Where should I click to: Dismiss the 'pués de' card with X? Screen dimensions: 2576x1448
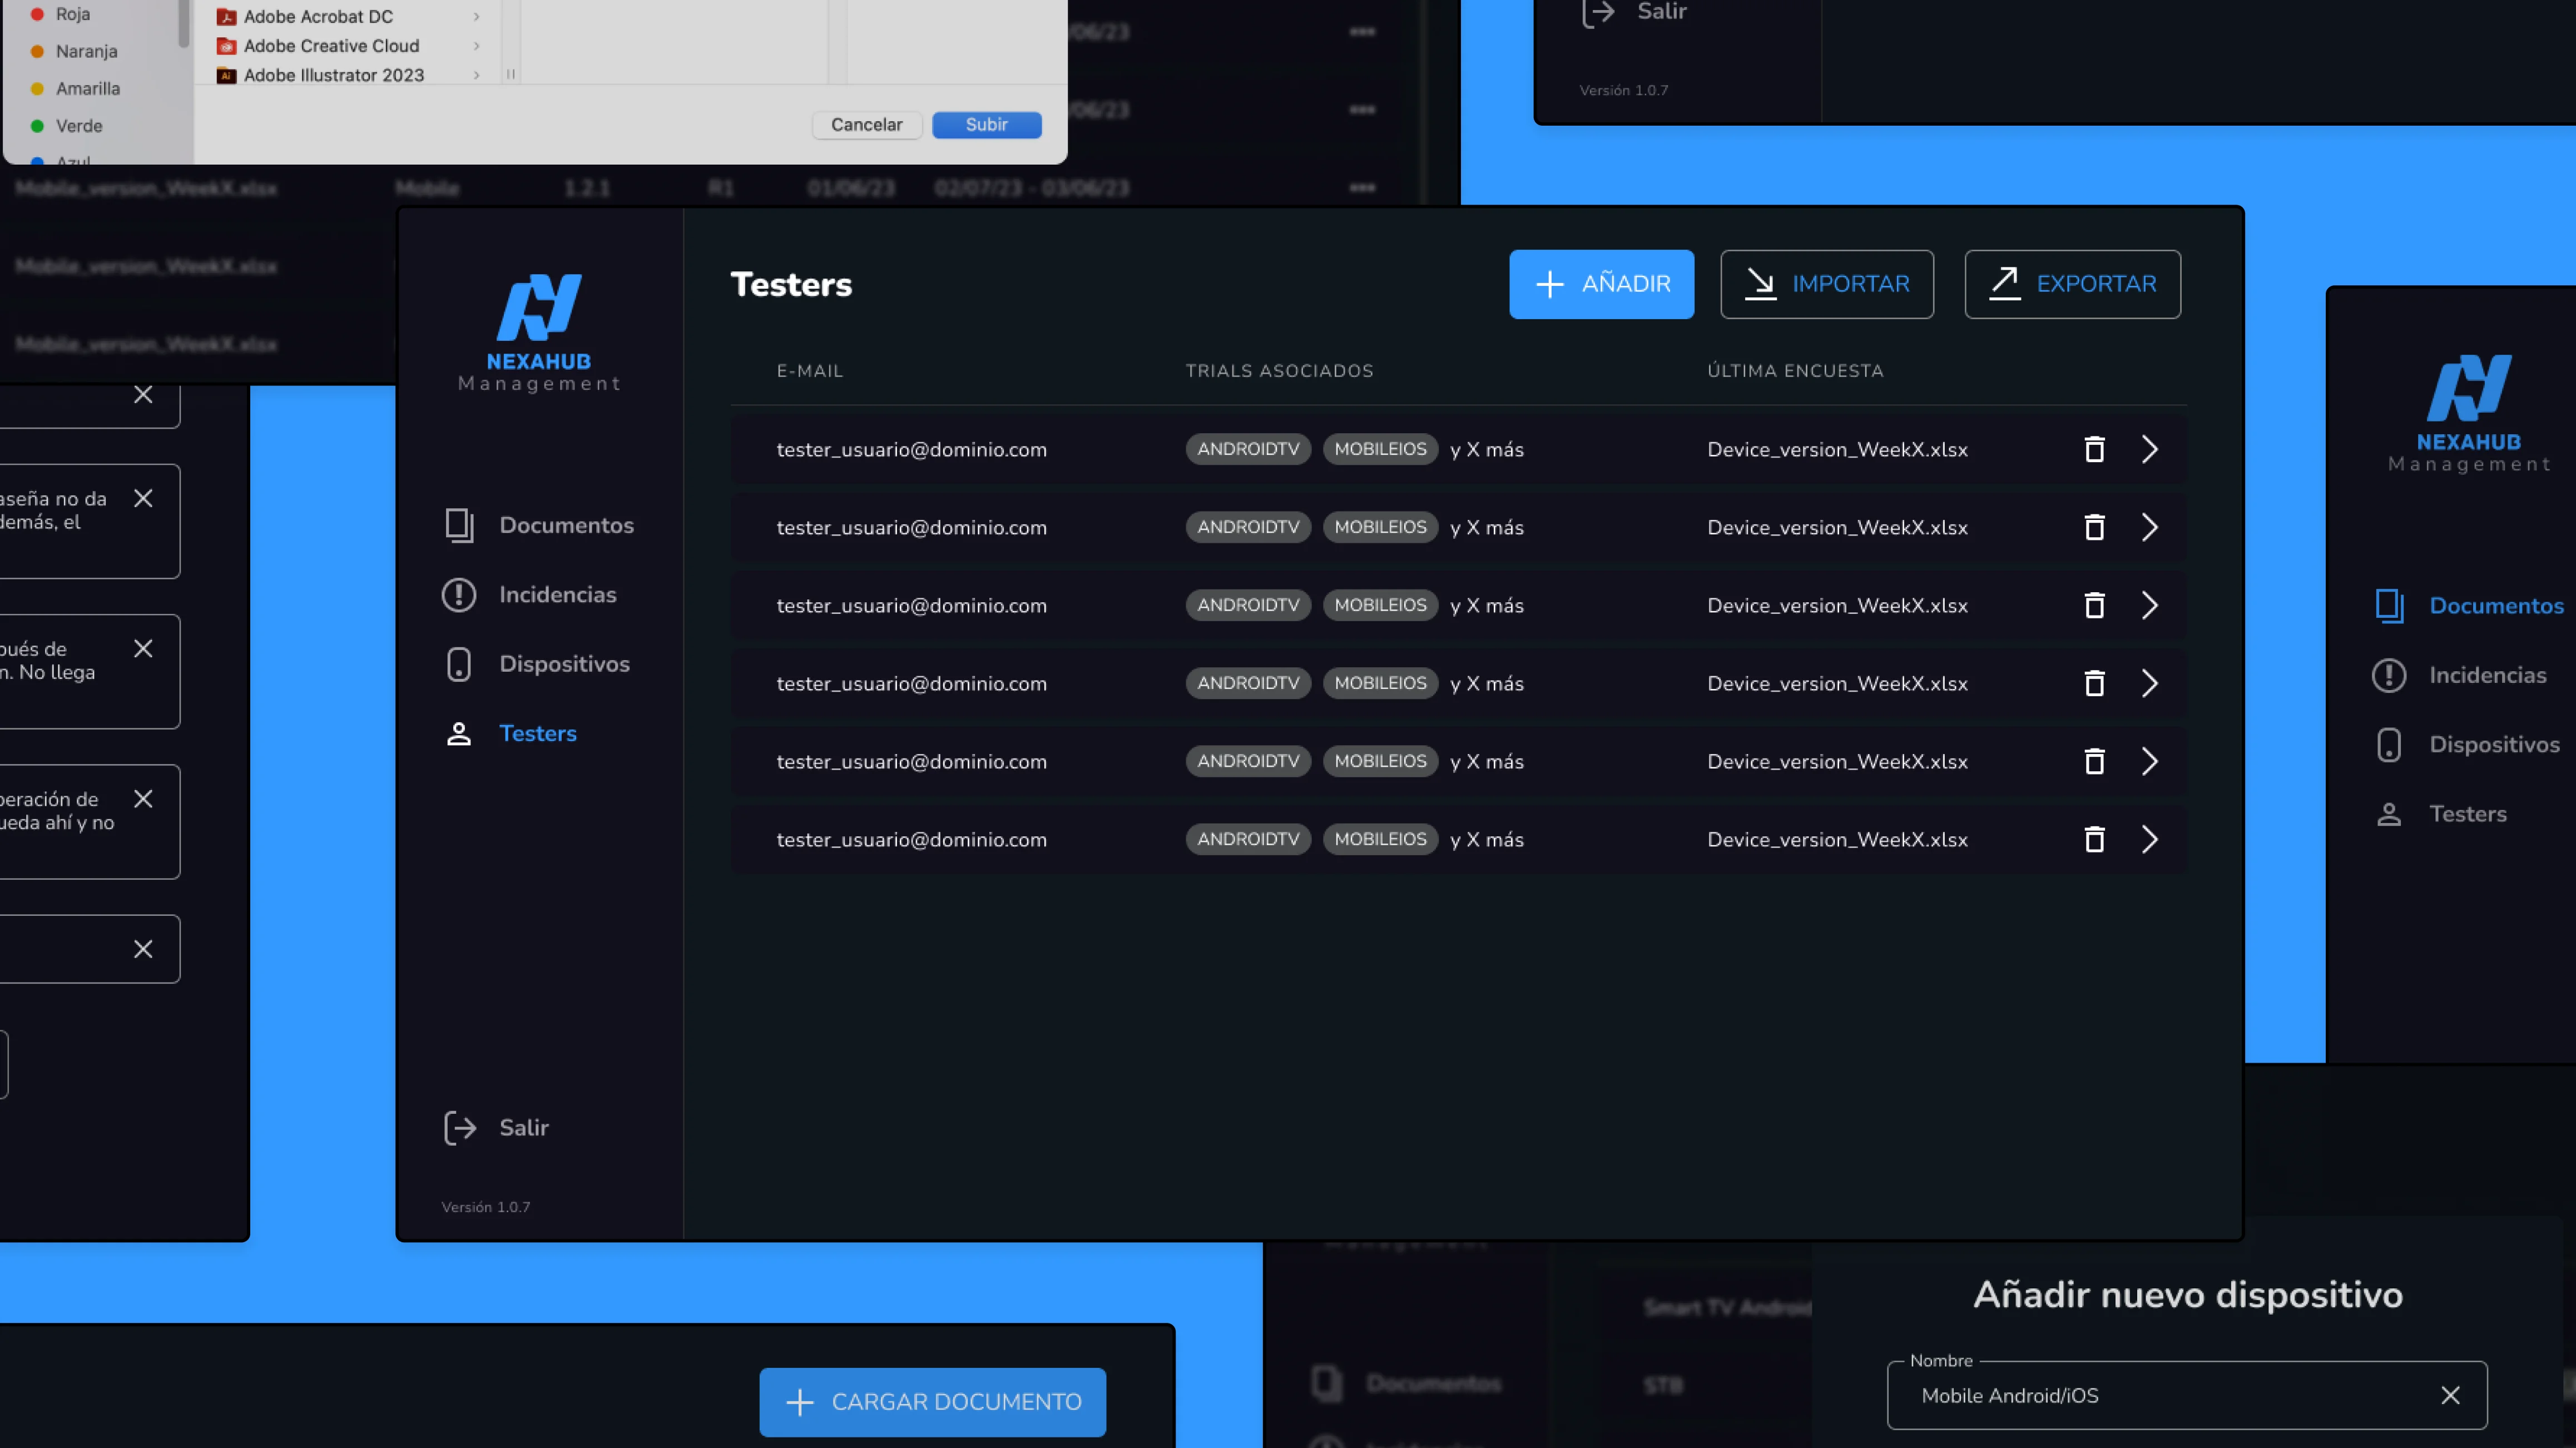pyautogui.click(x=143, y=648)
